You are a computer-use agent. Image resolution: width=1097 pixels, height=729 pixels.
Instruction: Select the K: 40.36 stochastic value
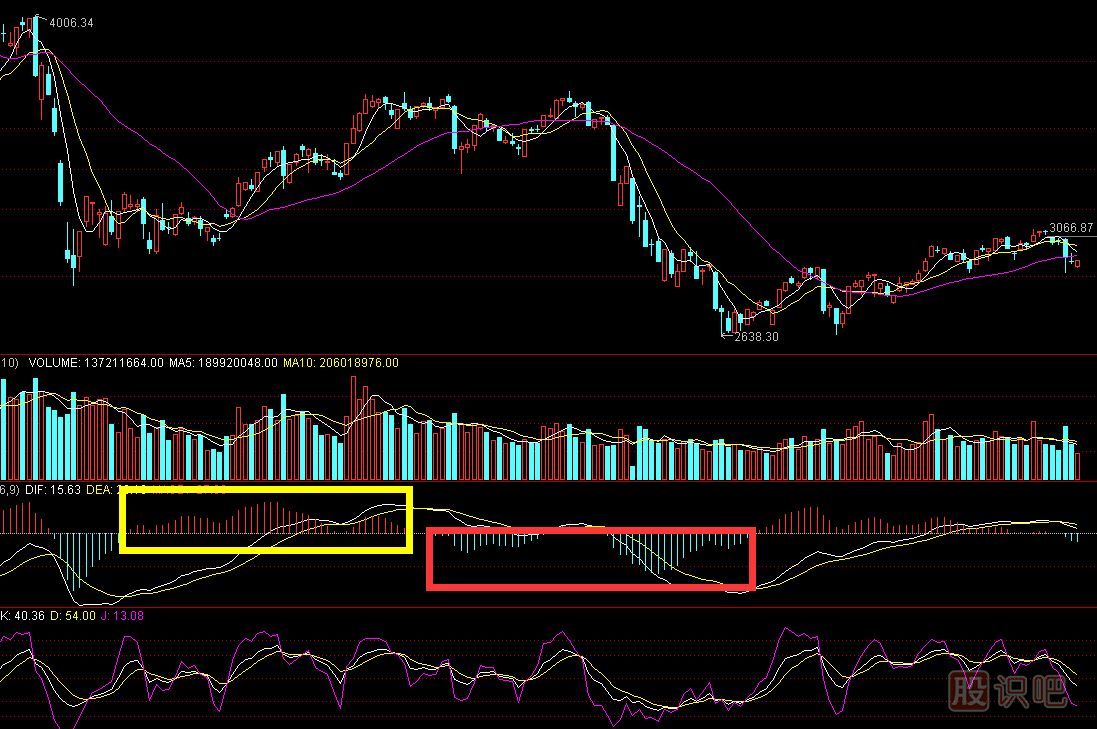22,615
